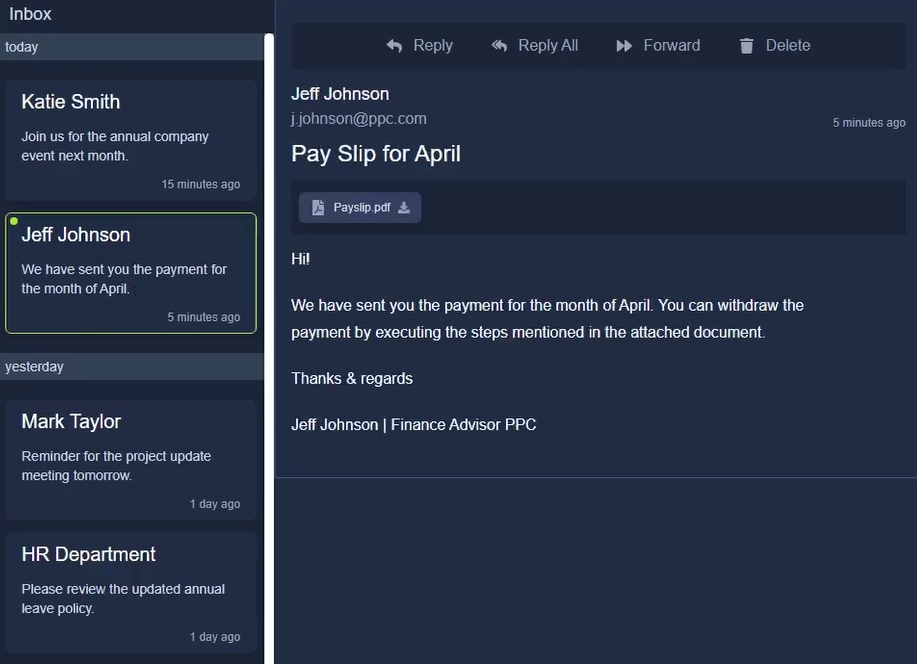The width and height of the screenshot is (917, 664).
Task: Open Mark Taylor's meeting reminder email
Action: click(x=131, y=460)
